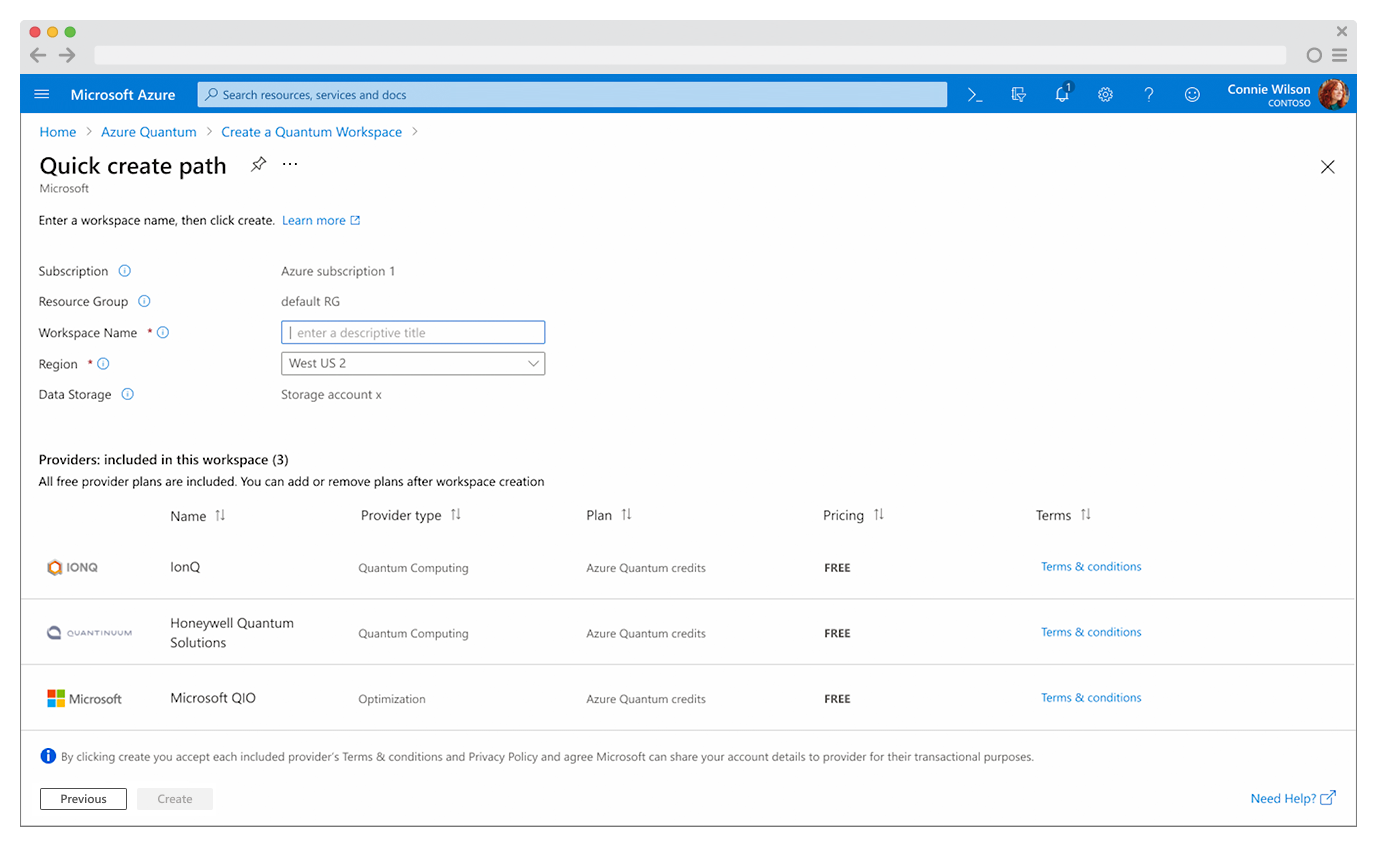
Task: Go forward with the browser forward arrow
Action: 67,55
